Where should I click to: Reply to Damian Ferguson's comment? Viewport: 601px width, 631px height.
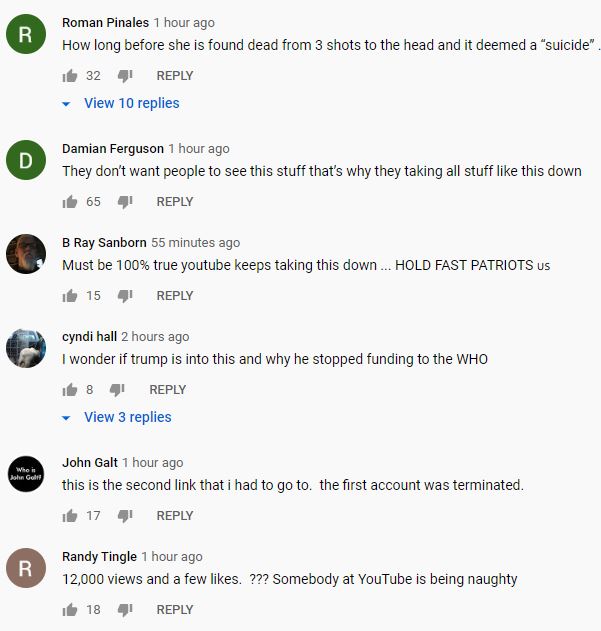[175, 202]
